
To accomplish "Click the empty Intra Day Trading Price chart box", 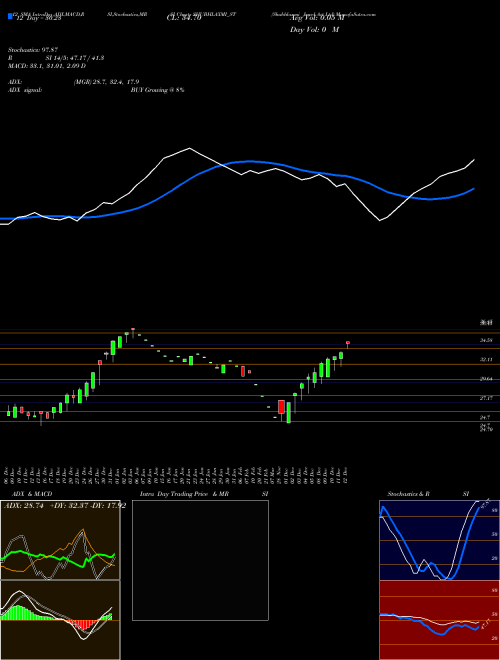I will click(200, 560).
